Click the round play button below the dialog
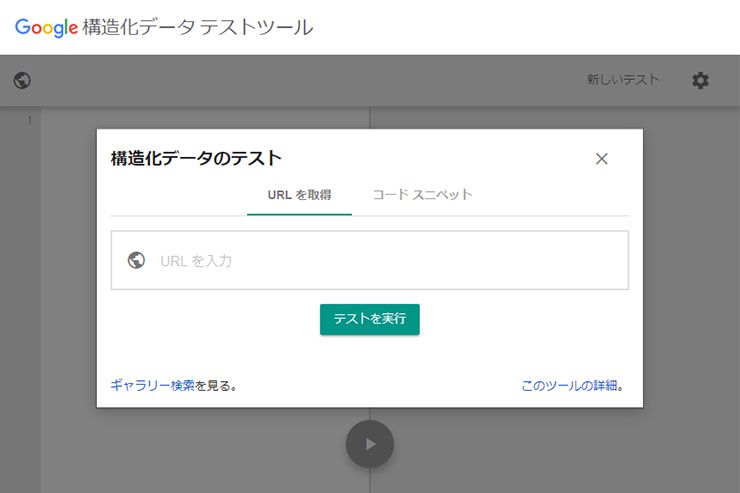The width and height of the screenshot is (740, 493). click(x=370, y=444)
